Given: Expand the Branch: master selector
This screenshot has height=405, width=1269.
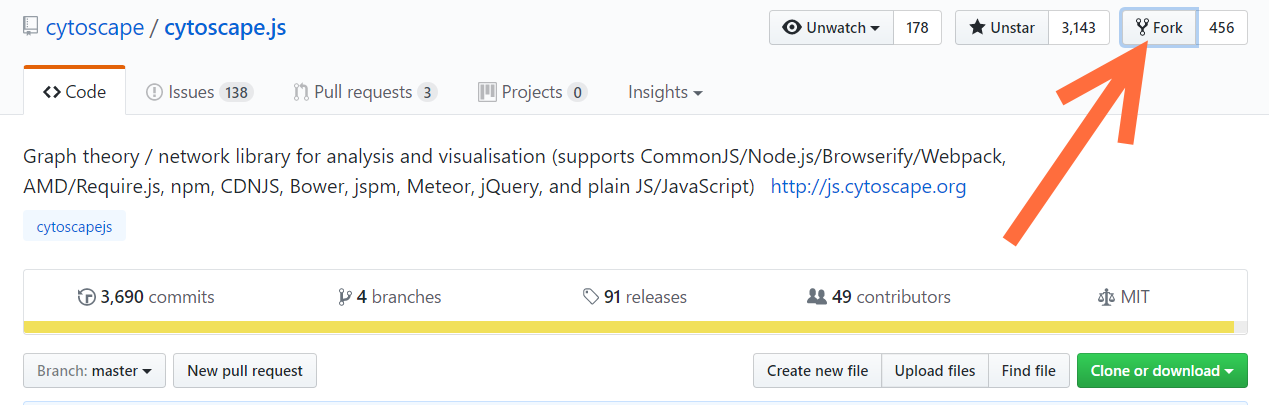Looking at the screenshot, I should [95, 371].
